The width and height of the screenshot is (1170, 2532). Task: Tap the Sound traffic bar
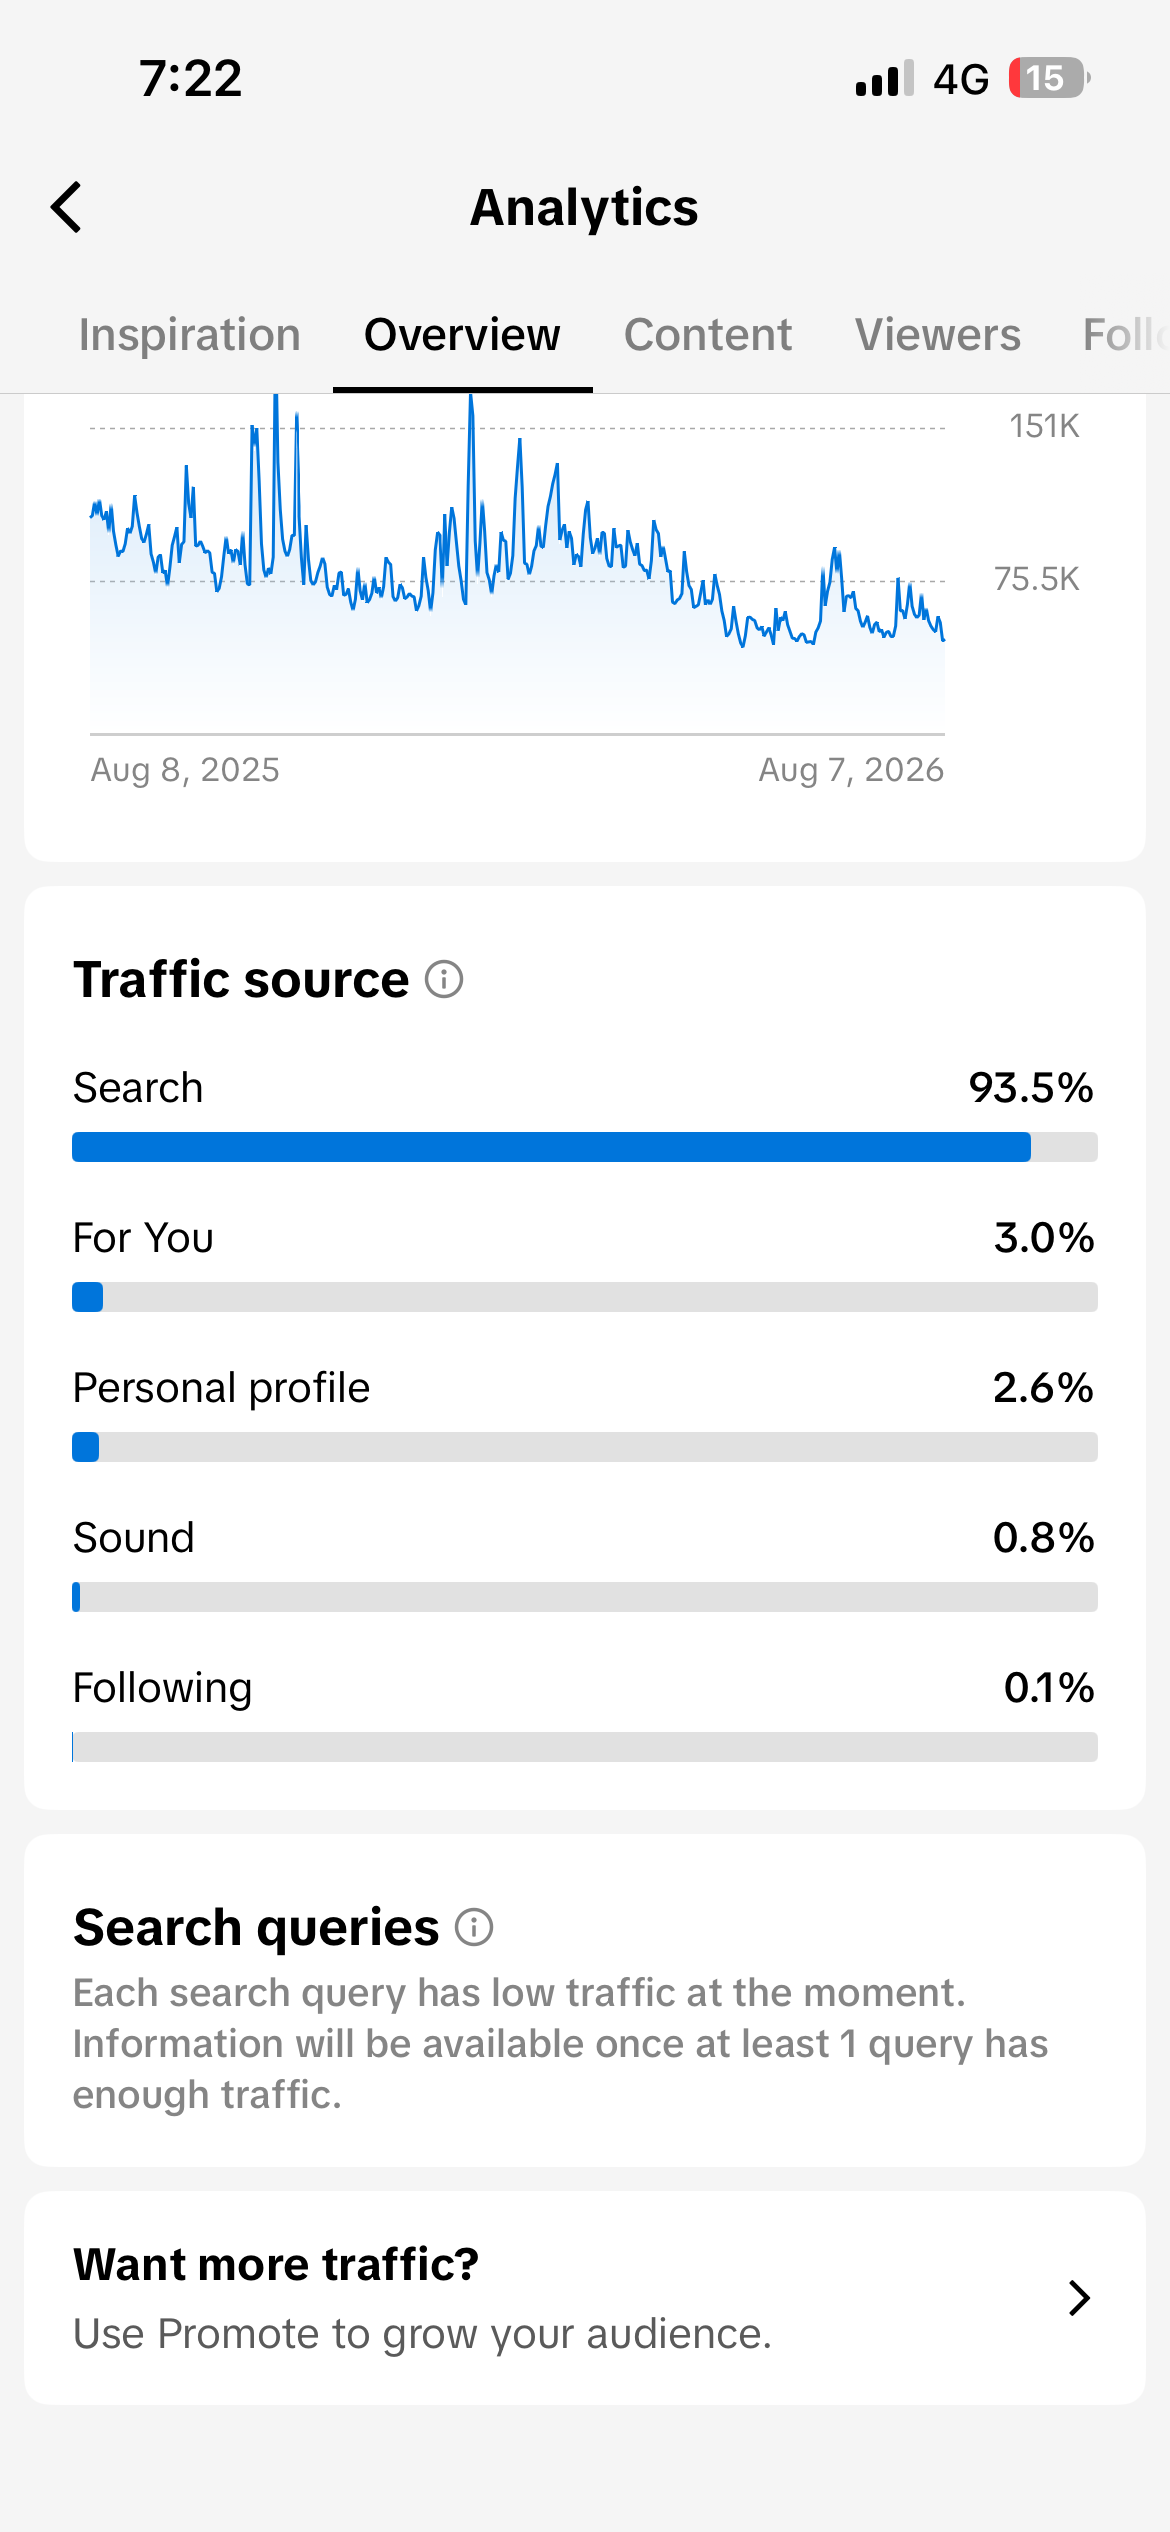[x=585, y=1597]
